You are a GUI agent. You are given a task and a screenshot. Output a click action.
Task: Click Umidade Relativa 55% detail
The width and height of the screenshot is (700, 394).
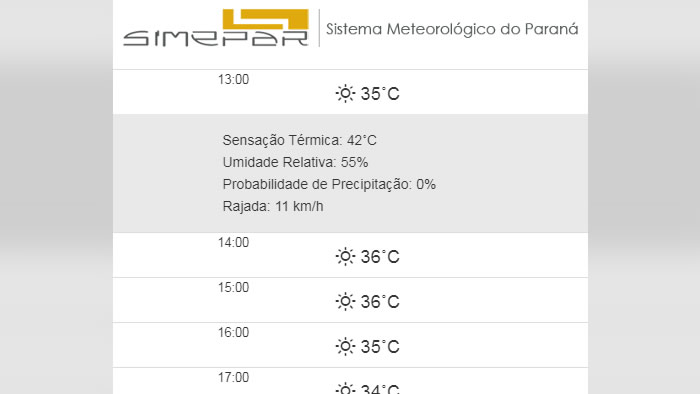(296, 162)
